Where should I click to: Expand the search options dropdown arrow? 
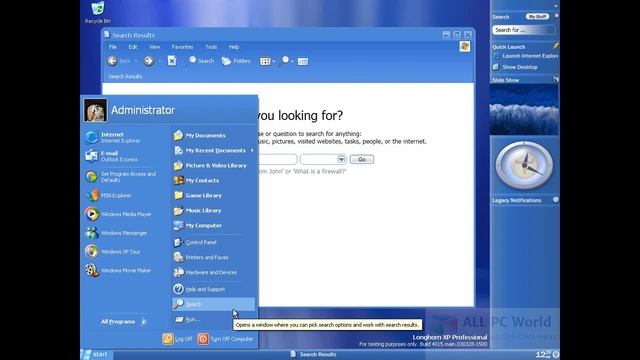pyautogui.click(x=292, y=62)
